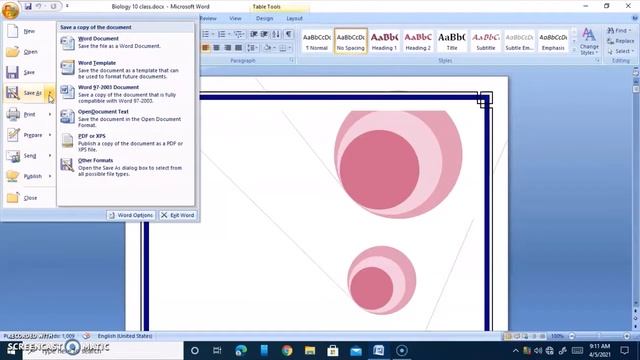This screenshot has height=360, width=640.
Task: Save as Word 97-2003 Document
Action: click(126, 94)
